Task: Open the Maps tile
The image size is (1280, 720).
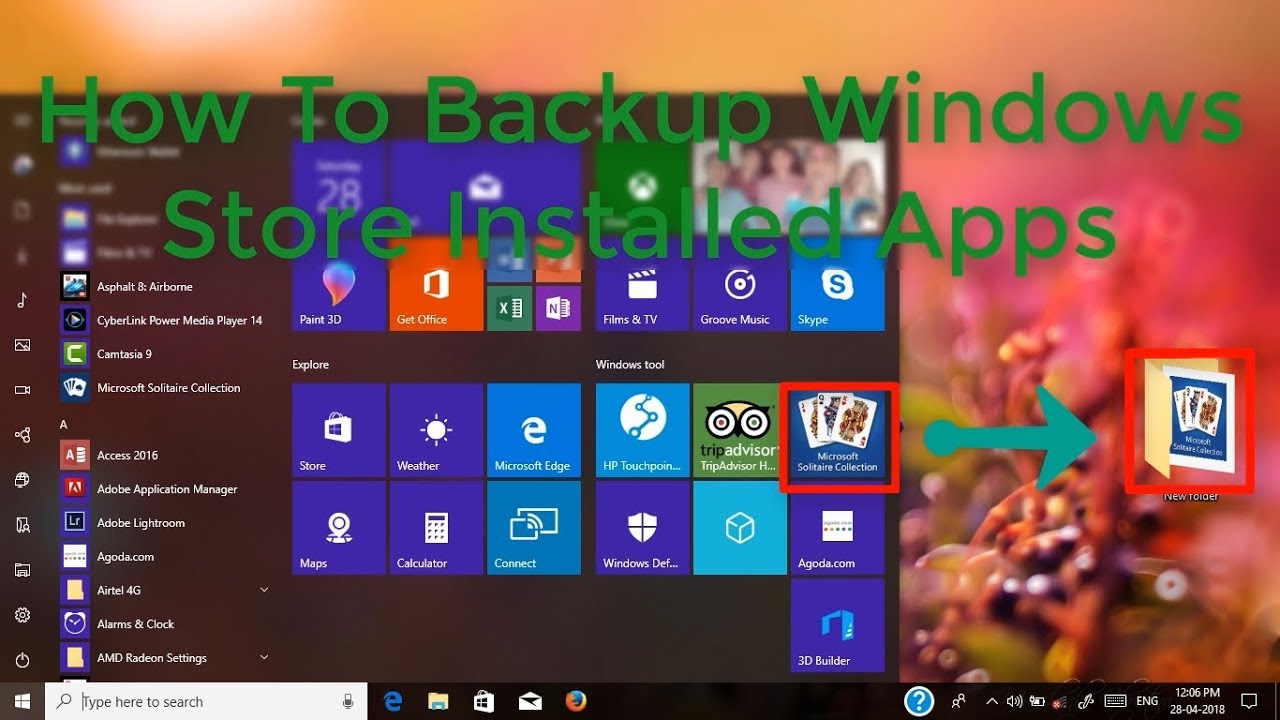Action: tap(338, 528)
